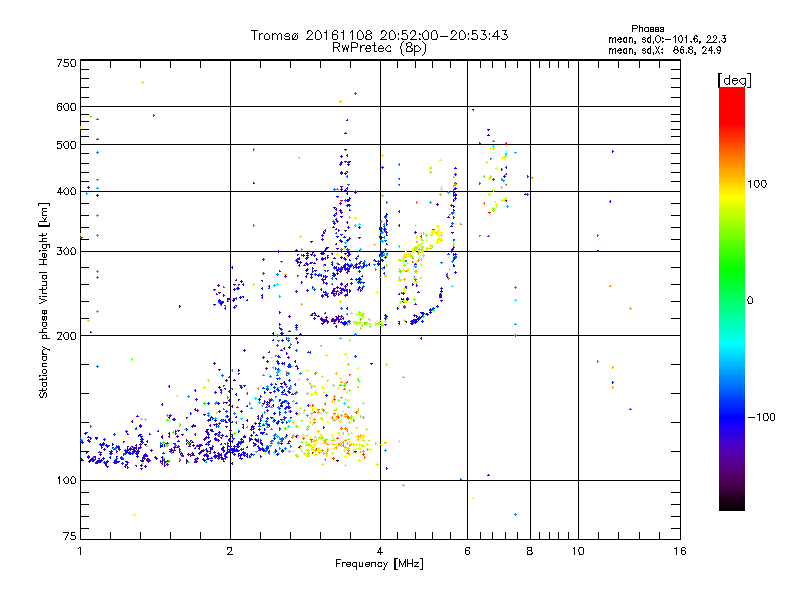The width and height of the screenshot is (800, 600).
Task: Click the "Stationary phase Virtual Height [km]" label
Action: [x=44, y=301]
